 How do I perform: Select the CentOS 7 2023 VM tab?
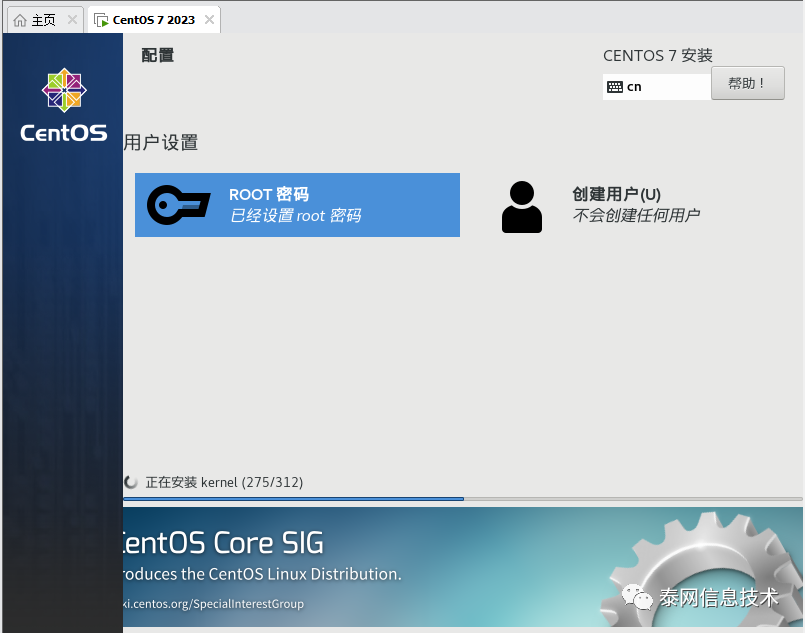click(x=154, y=20)
